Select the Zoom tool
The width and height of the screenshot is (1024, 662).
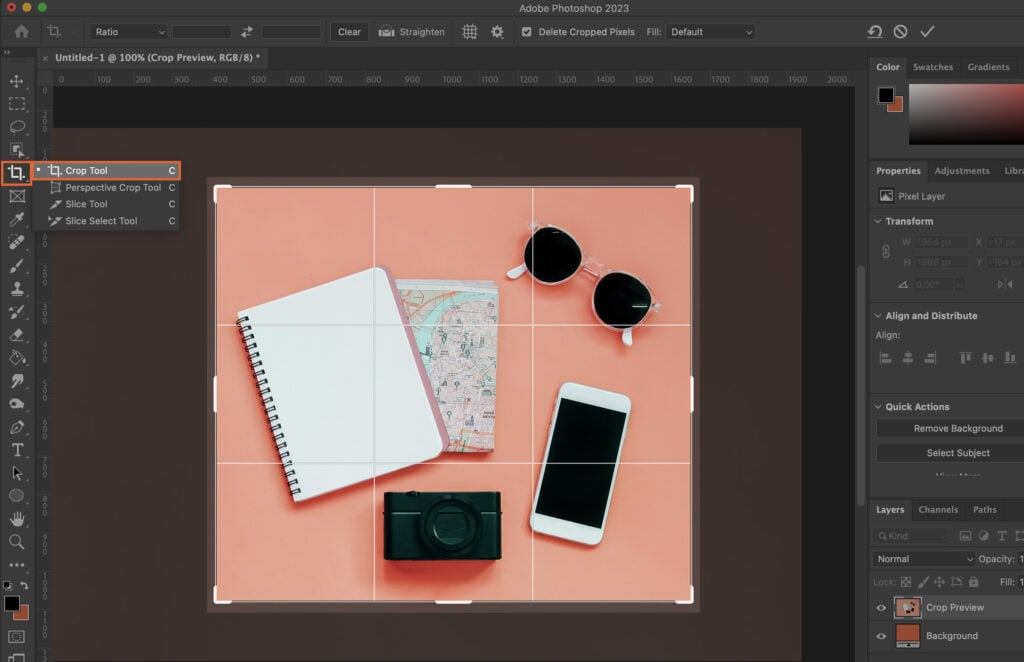[17, 542]
